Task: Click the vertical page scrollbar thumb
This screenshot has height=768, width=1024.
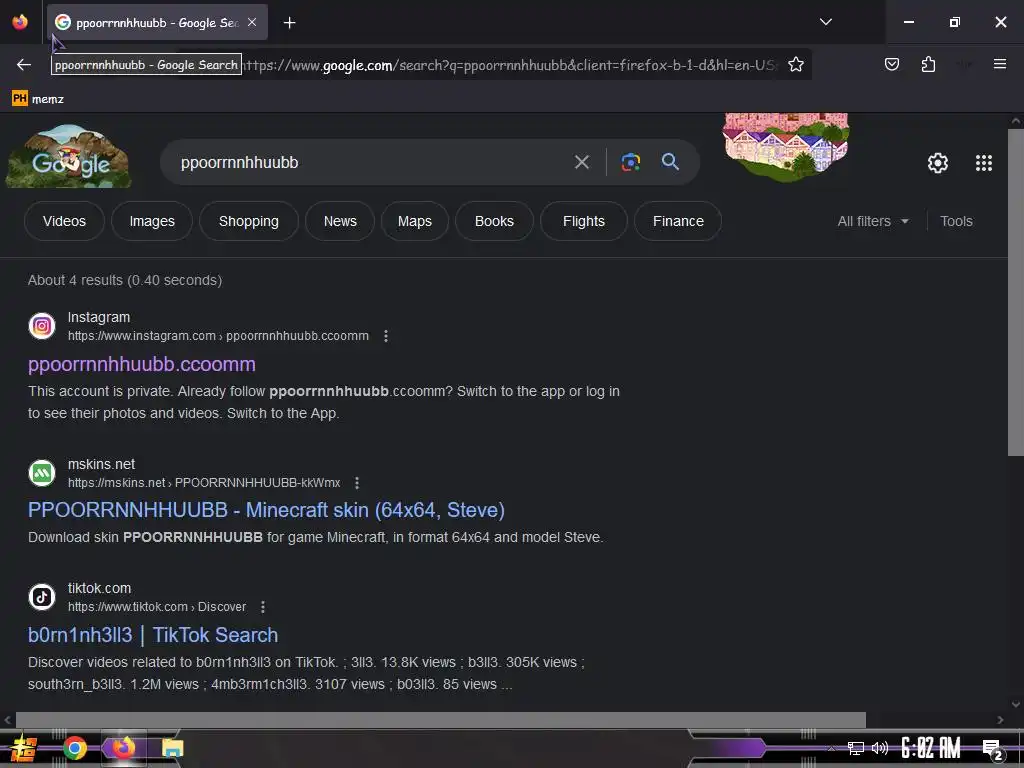Action: [x=1016, y=293]
